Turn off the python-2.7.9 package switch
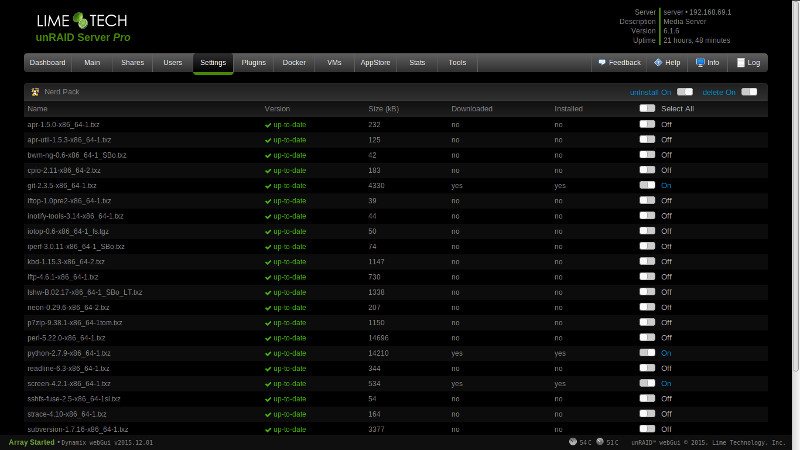 (x=647, y=353)
